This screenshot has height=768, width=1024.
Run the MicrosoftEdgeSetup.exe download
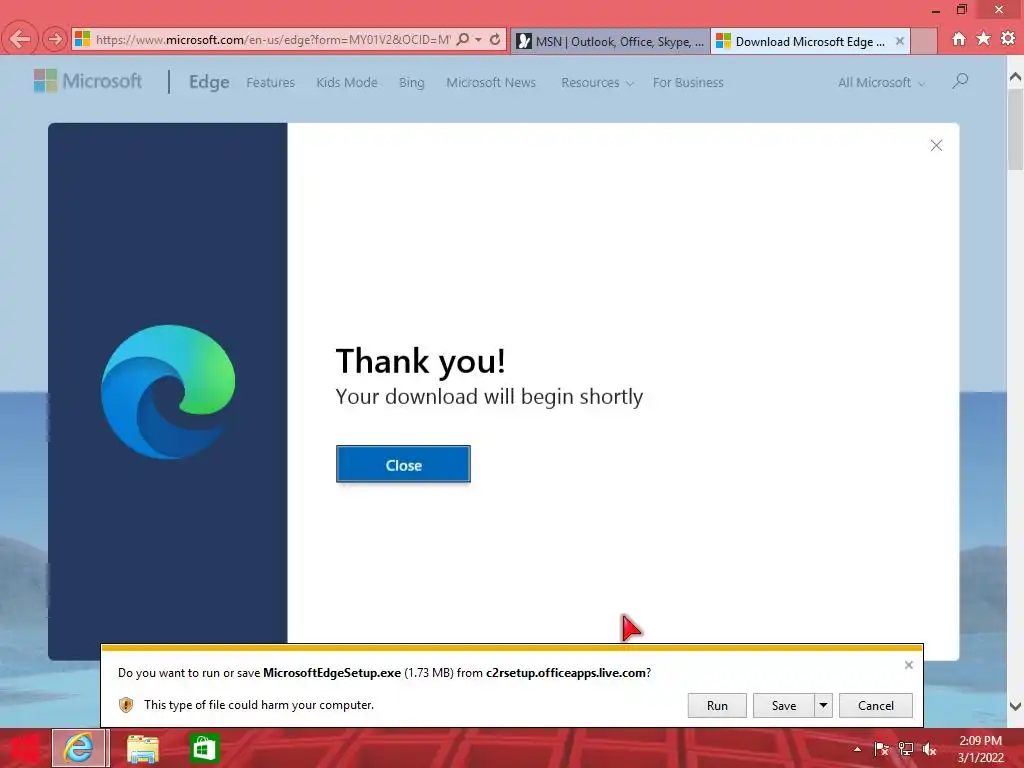[x=716, y=705]
